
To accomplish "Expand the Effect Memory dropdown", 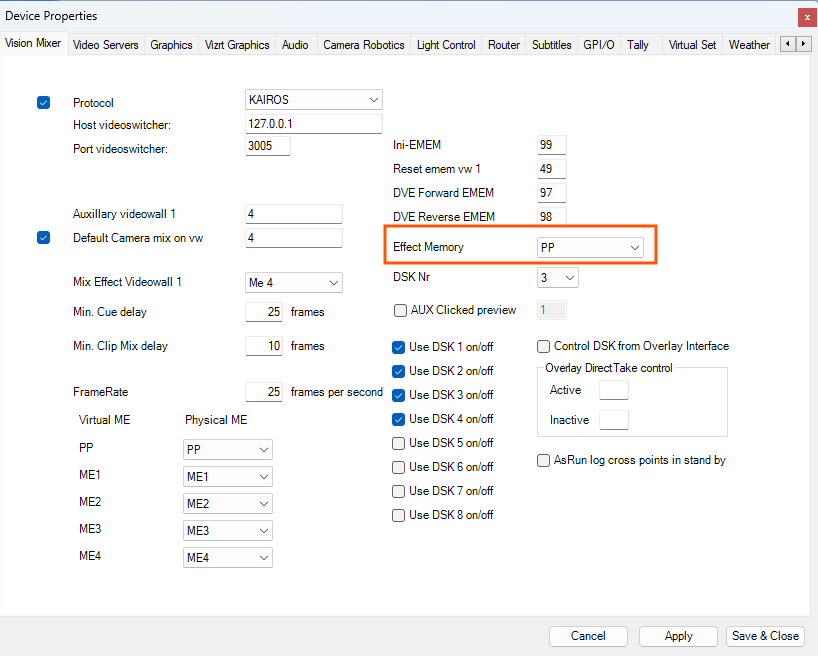I will coord(589,247).
